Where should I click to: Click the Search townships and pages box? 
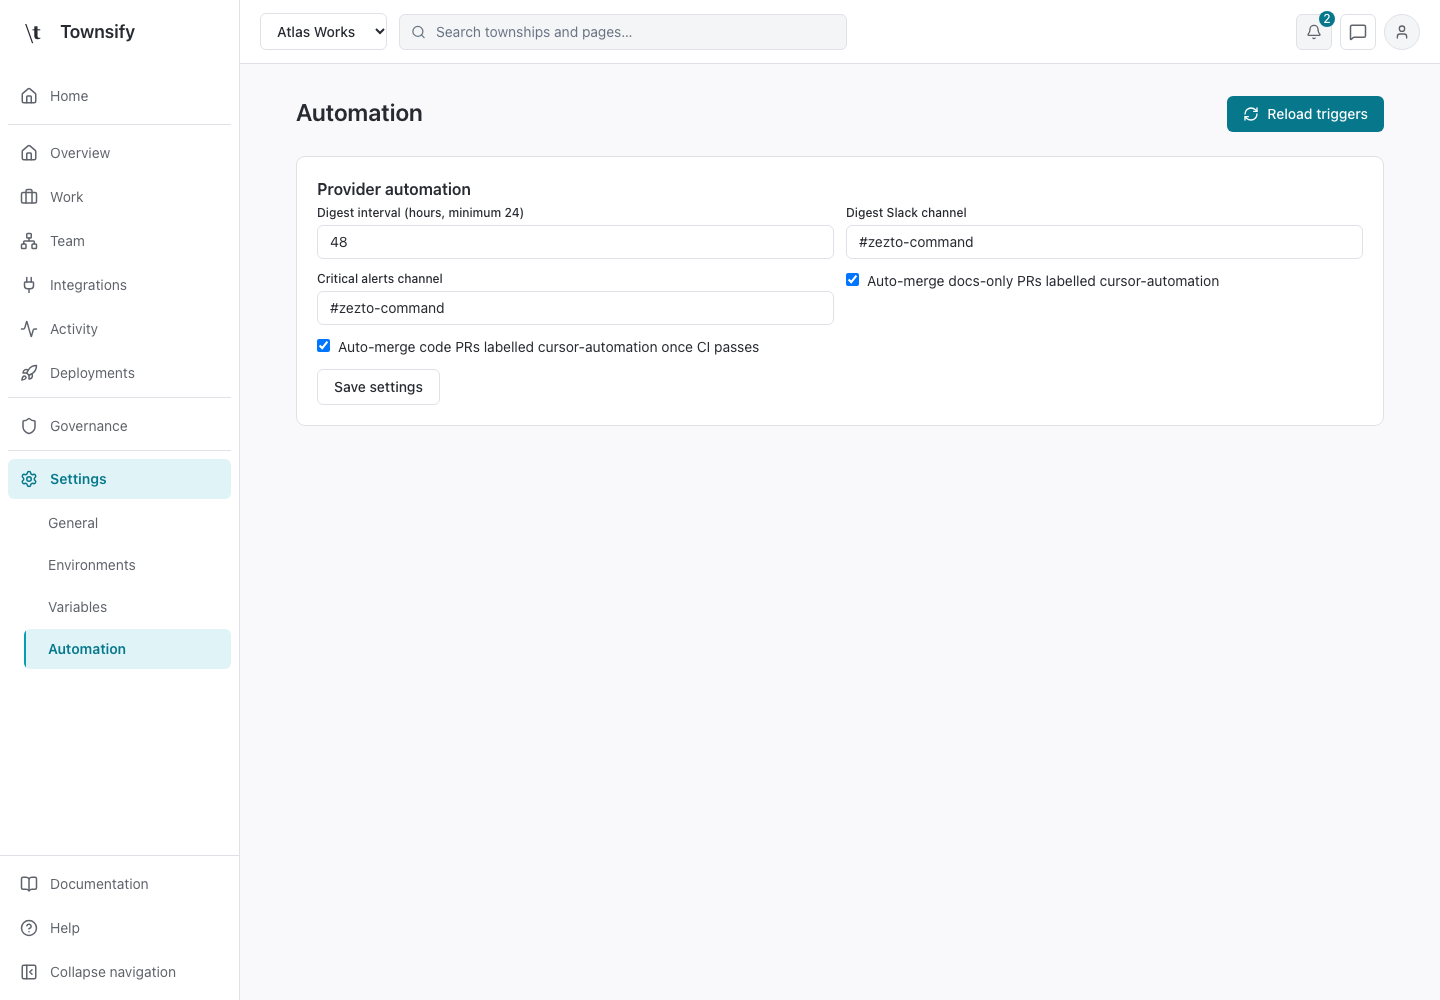click(x=623, y=32)
